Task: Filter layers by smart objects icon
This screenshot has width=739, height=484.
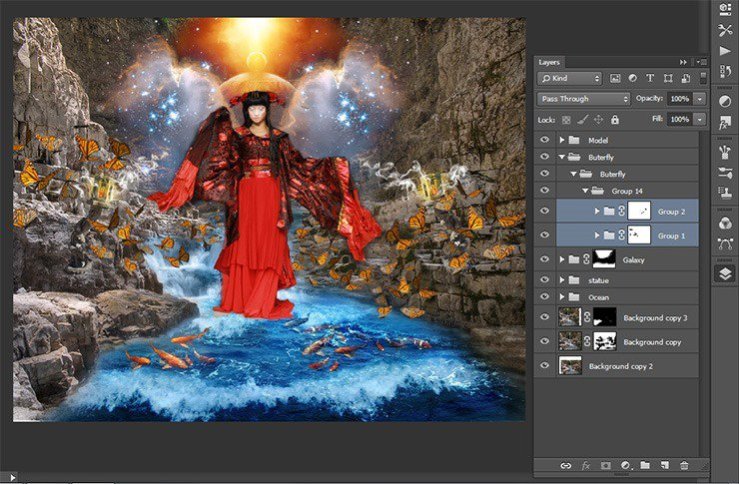Action: [x=685, y=78]
